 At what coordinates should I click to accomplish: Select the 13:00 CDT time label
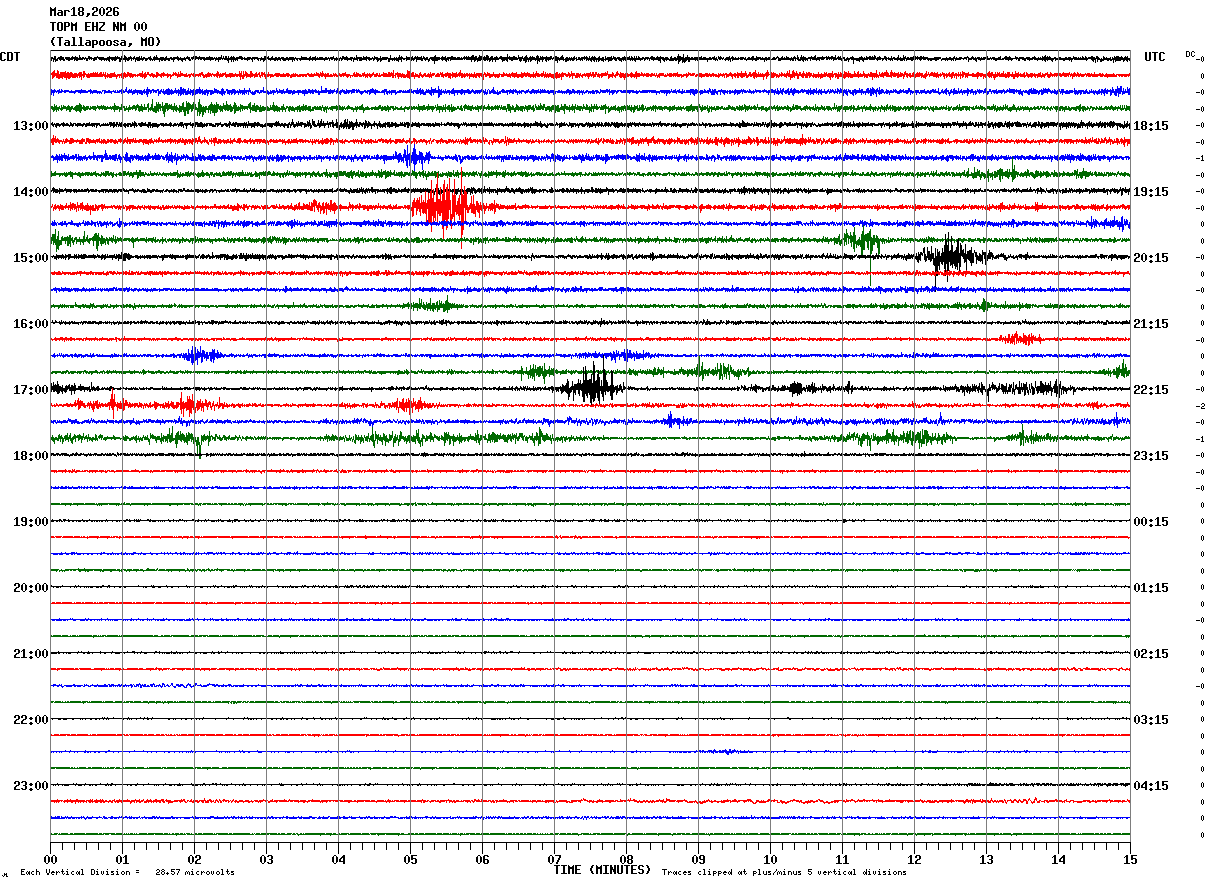(31, 126)
